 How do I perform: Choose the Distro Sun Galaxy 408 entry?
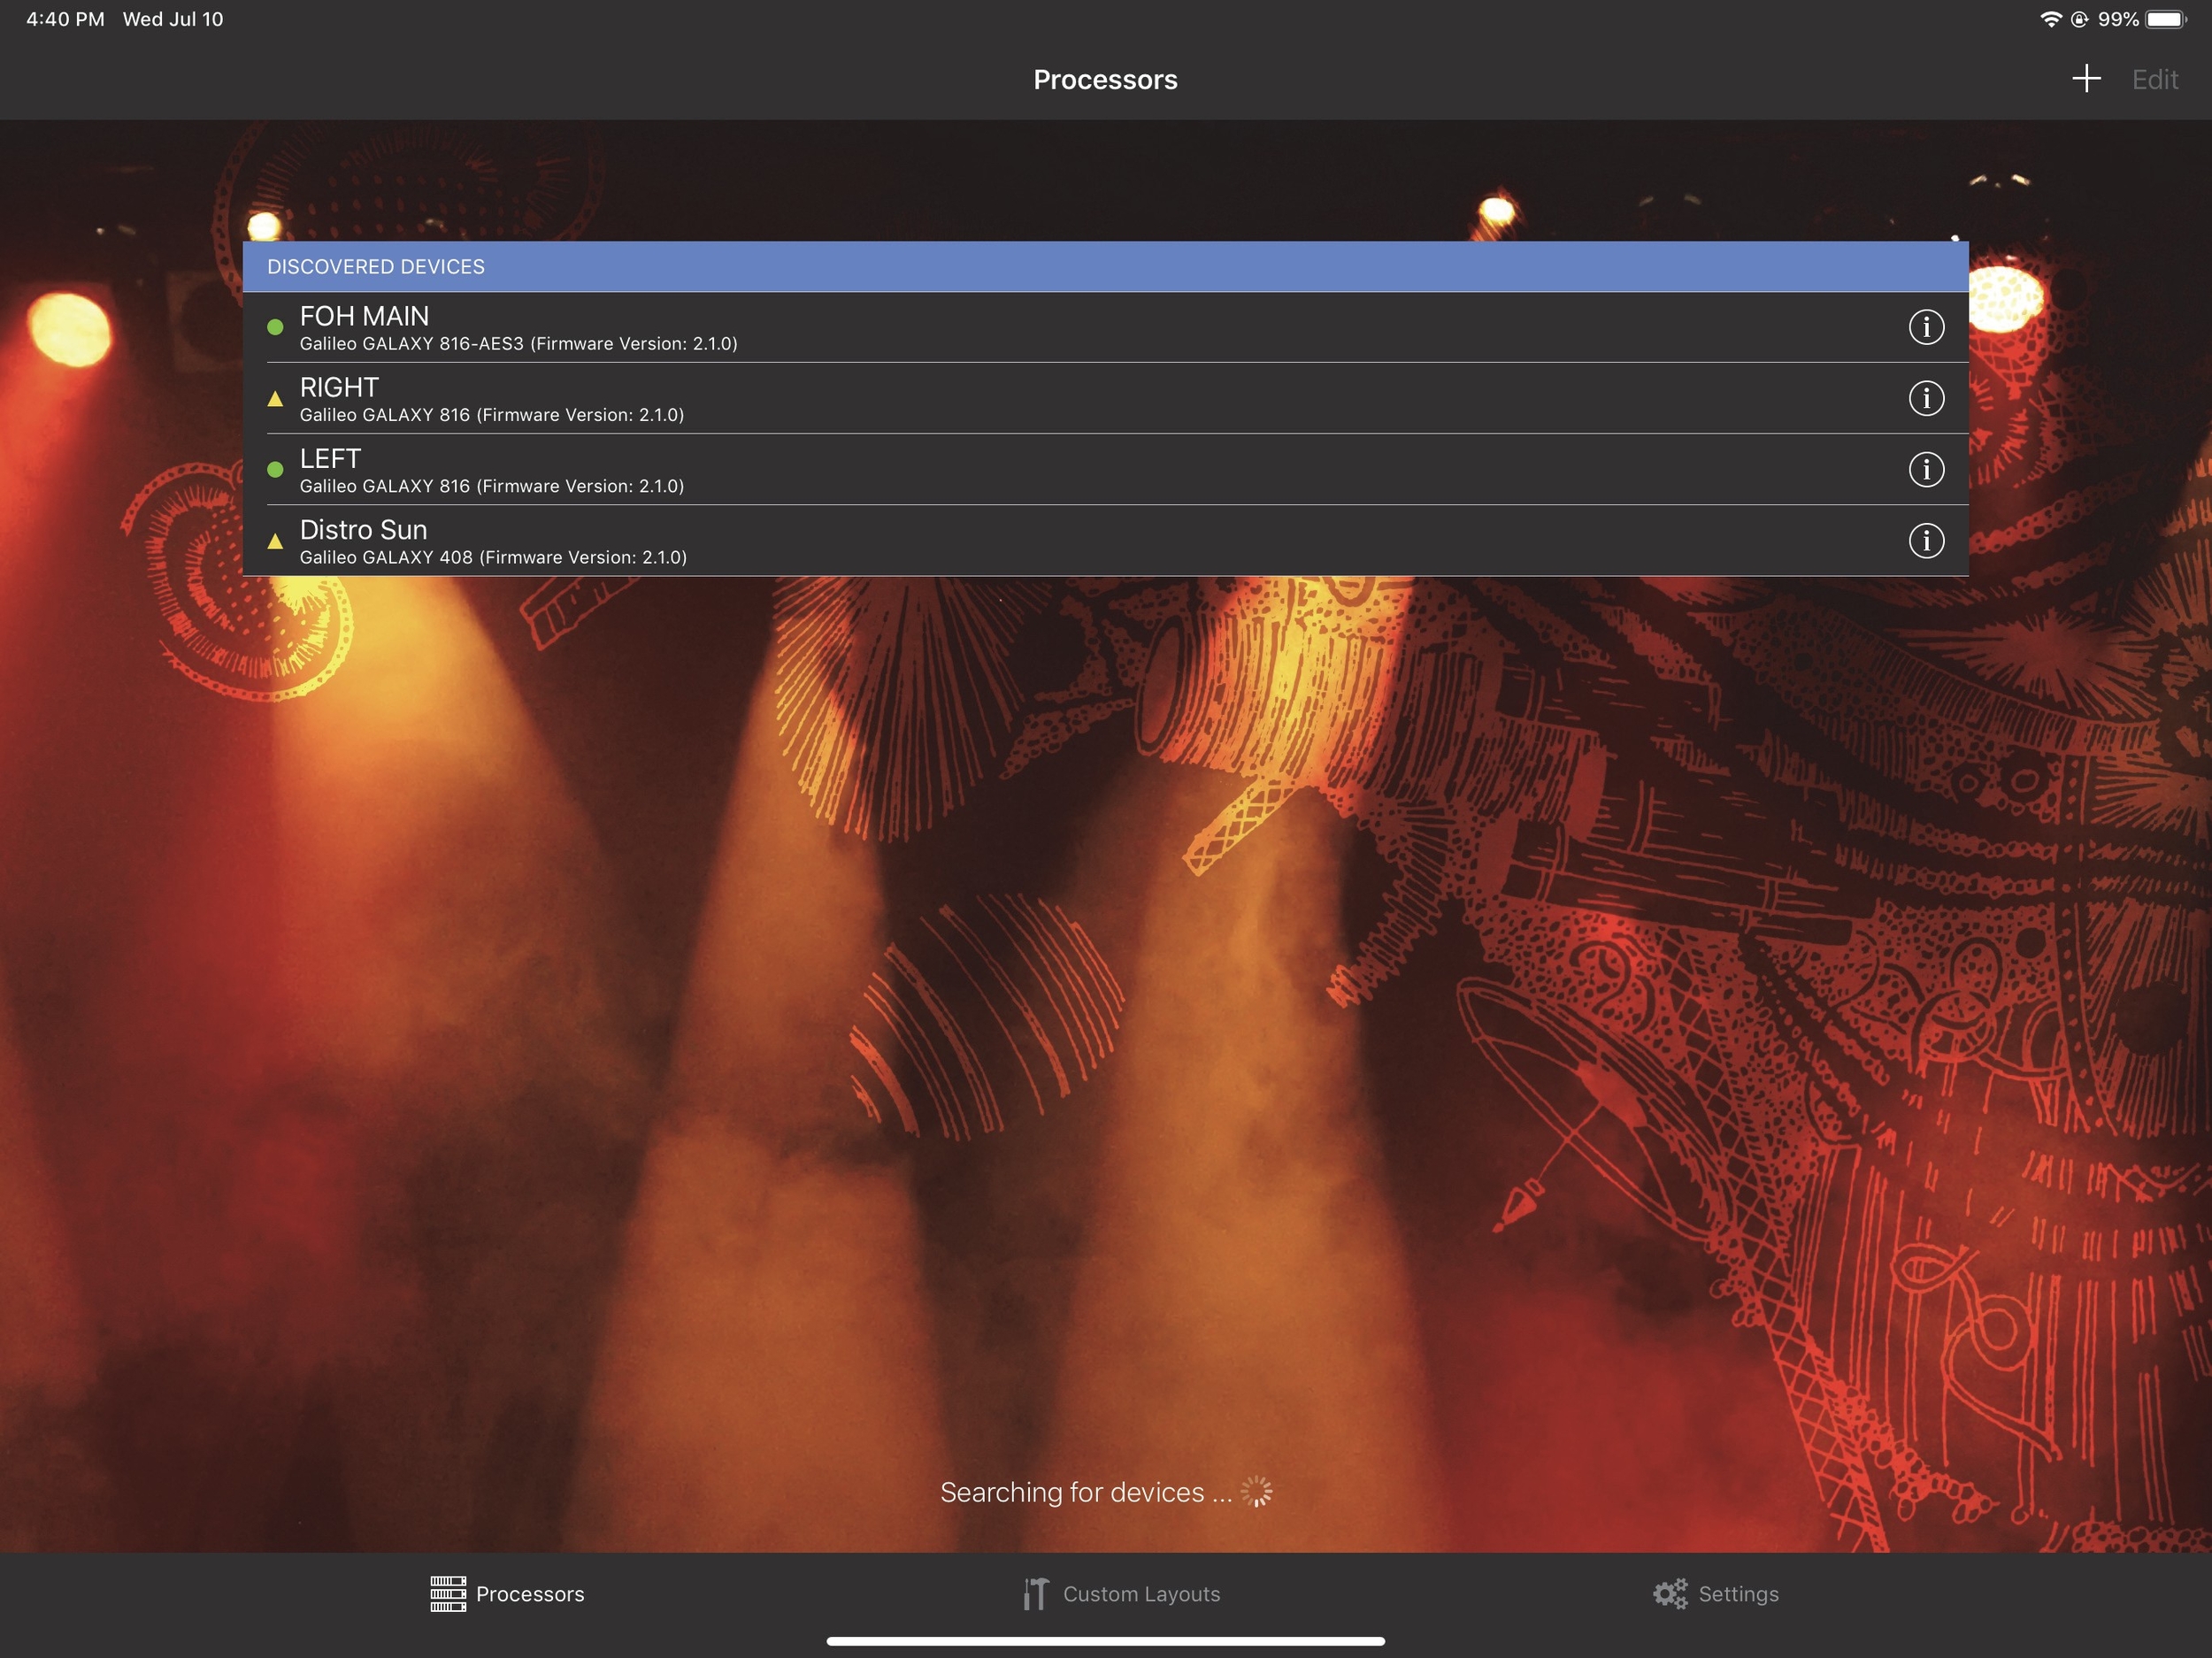(x=1000, y=541)
